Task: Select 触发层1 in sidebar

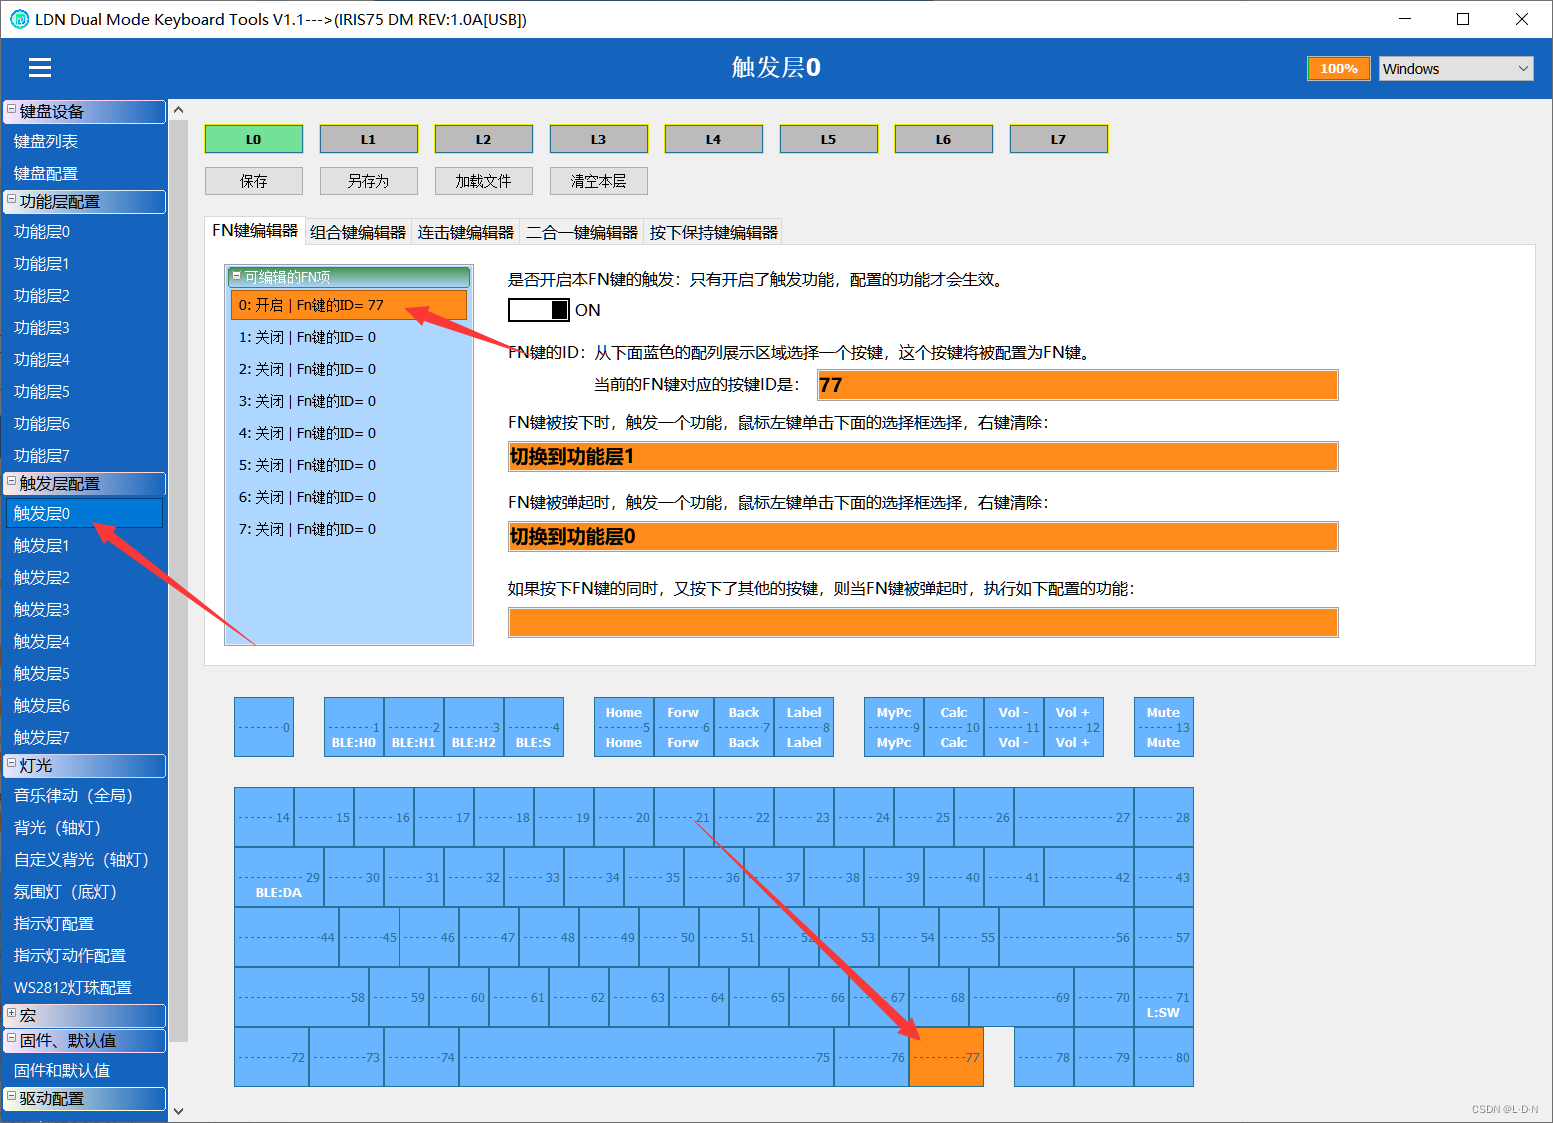Action: [x=84, y=546]
